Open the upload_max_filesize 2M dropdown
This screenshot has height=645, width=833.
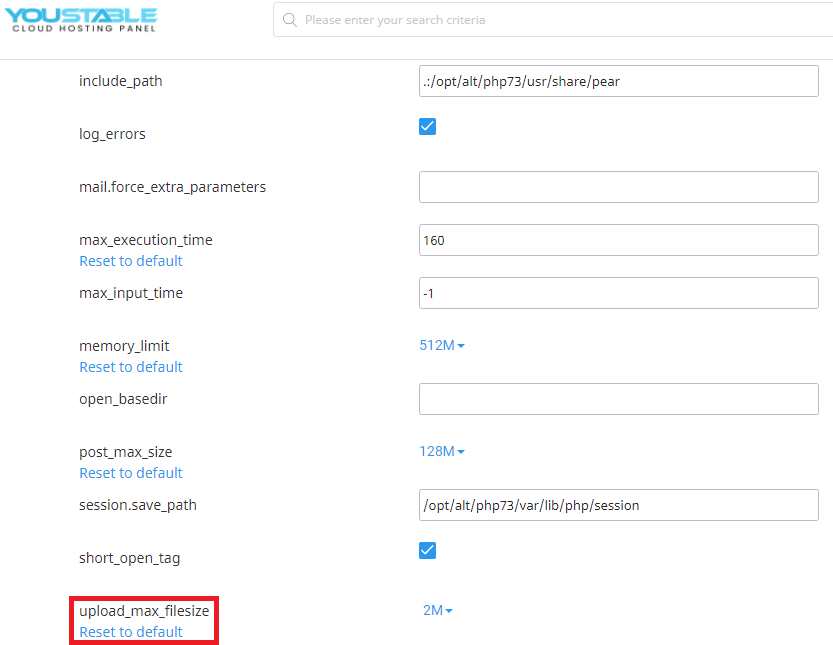(x=437, y=610)
